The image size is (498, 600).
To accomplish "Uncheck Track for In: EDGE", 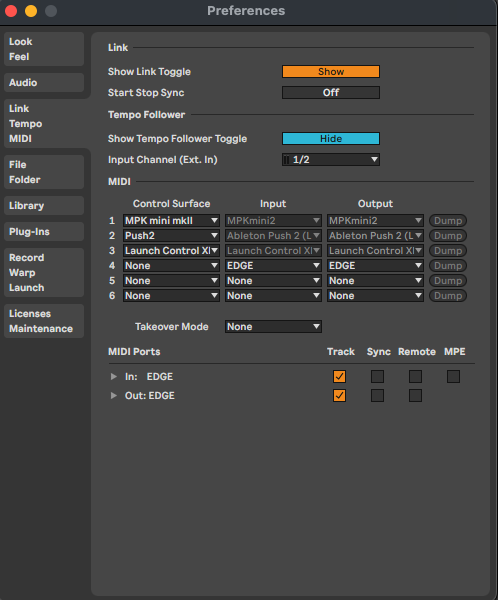I will pos(339,377).
